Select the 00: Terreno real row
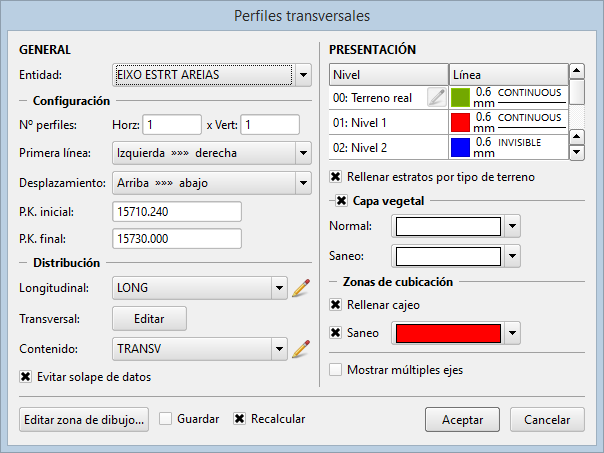604x453 pixels. [449, 97]
